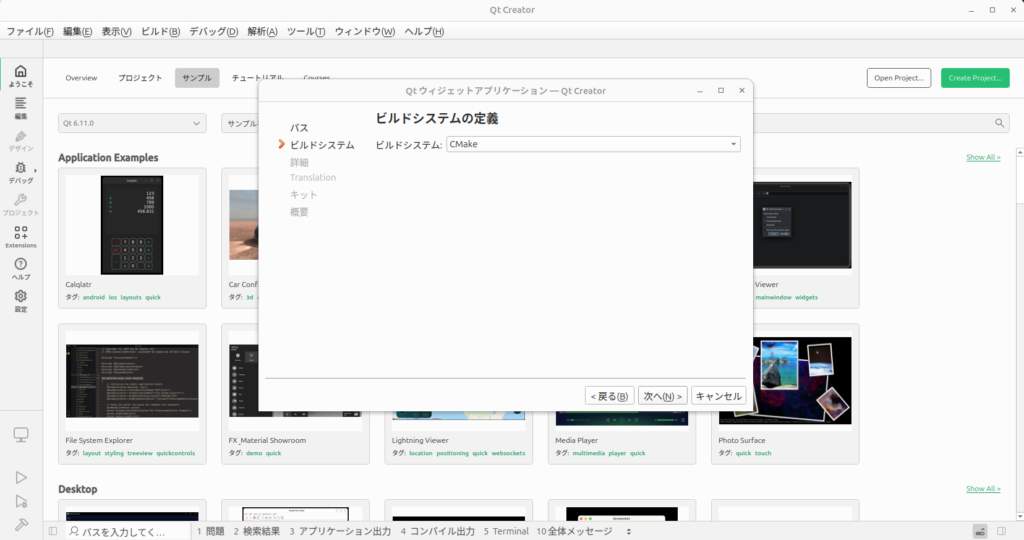1024x540 pixels.
Task: Open the Qt 6.11.0 version dropdown
Action: click(x=132, y=123)
